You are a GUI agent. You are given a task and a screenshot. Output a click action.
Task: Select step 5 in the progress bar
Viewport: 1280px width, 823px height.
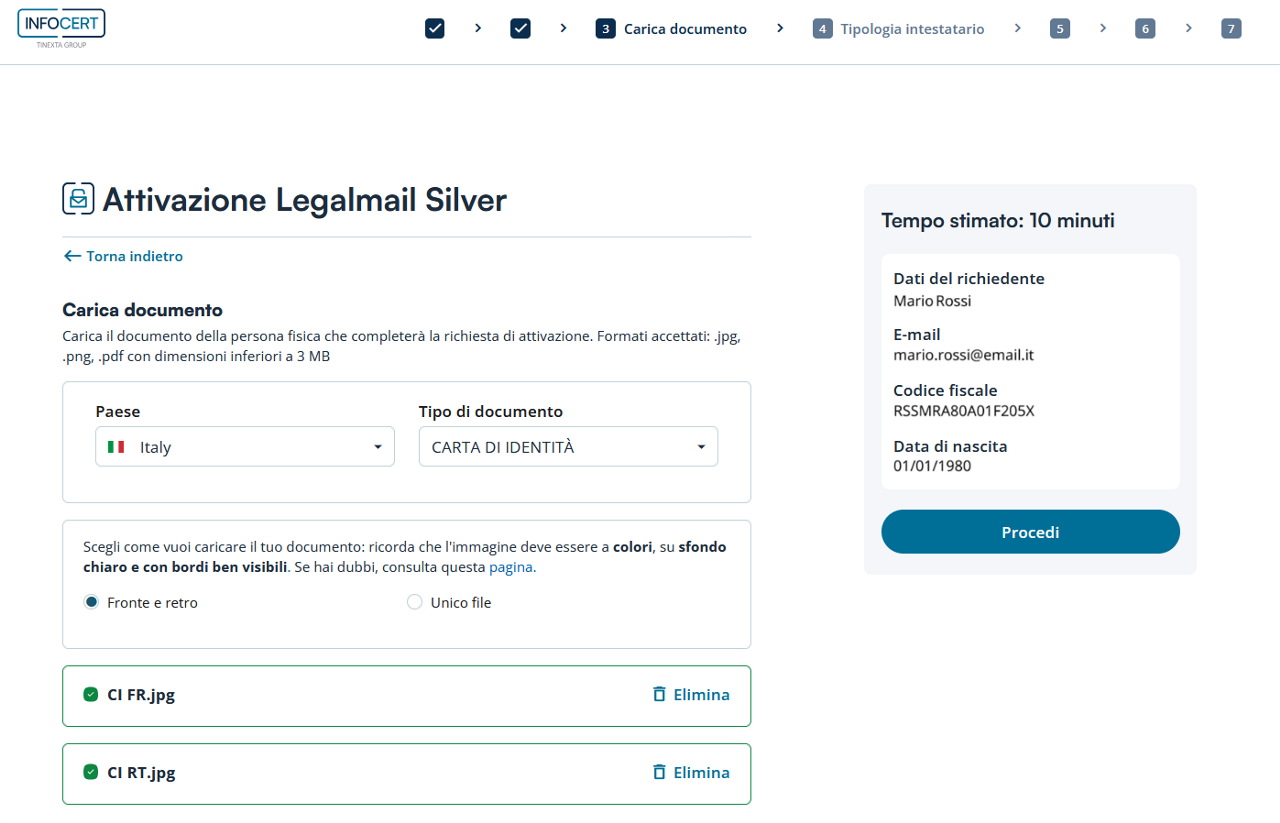point(1060,29)
